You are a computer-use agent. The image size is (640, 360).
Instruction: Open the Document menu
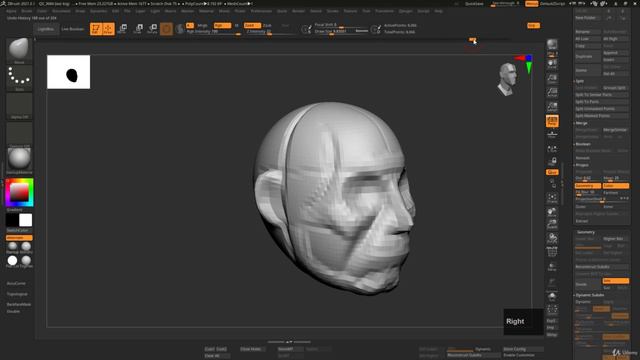tap(61, 11)
